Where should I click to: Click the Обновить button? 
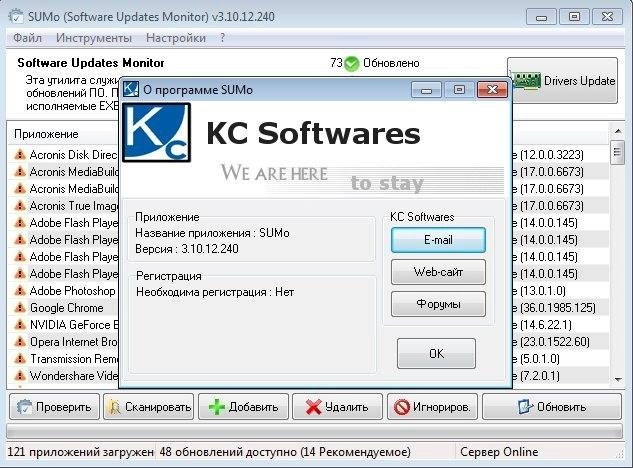pos(551,407)
